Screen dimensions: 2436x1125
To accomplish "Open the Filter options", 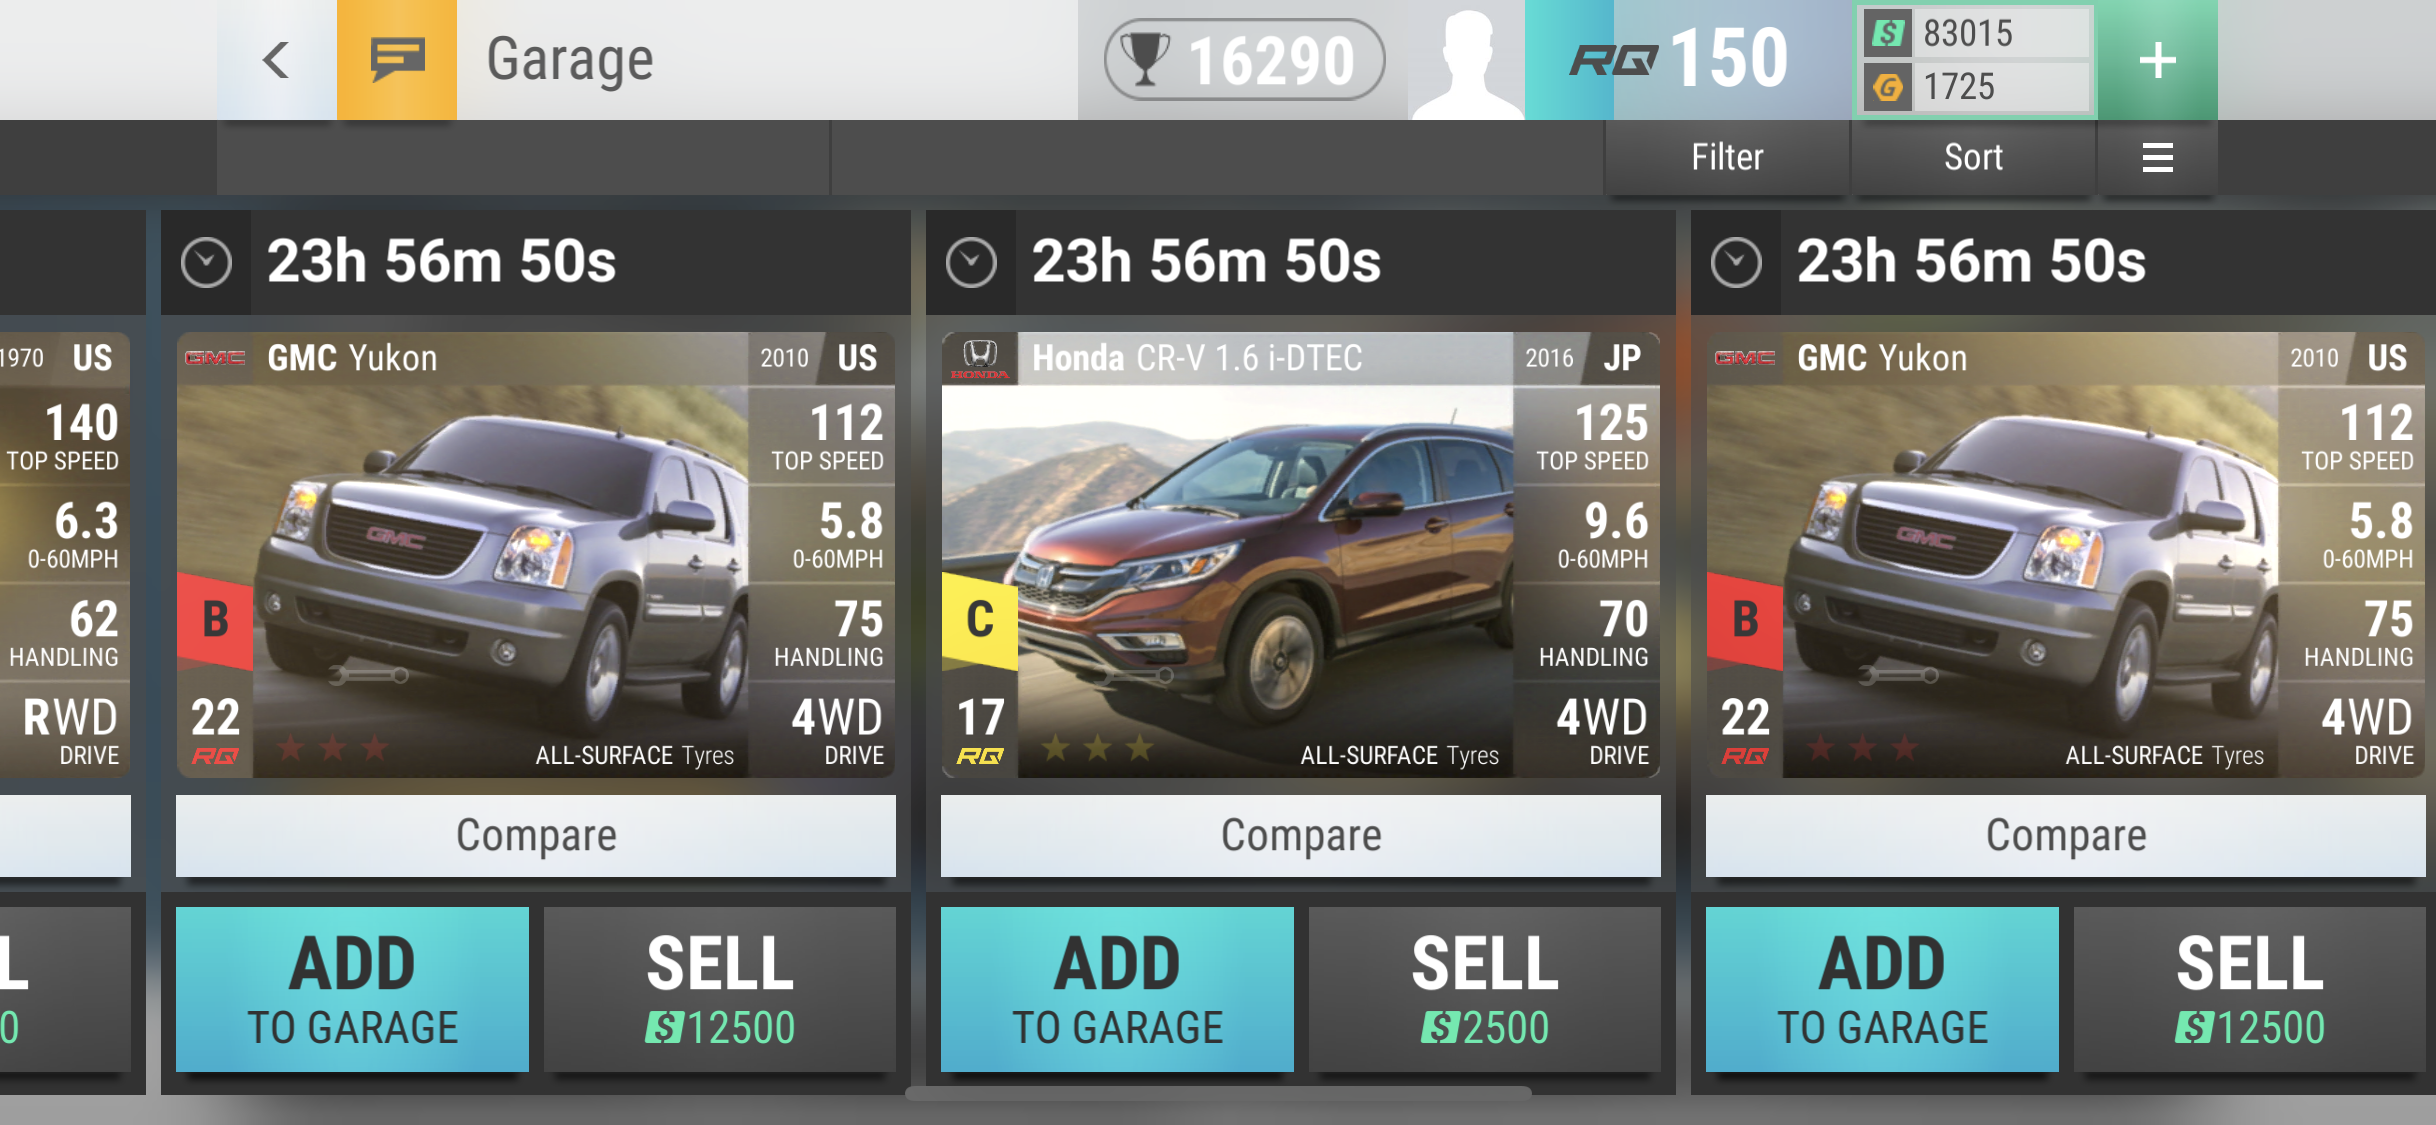I will point(1727,157).
